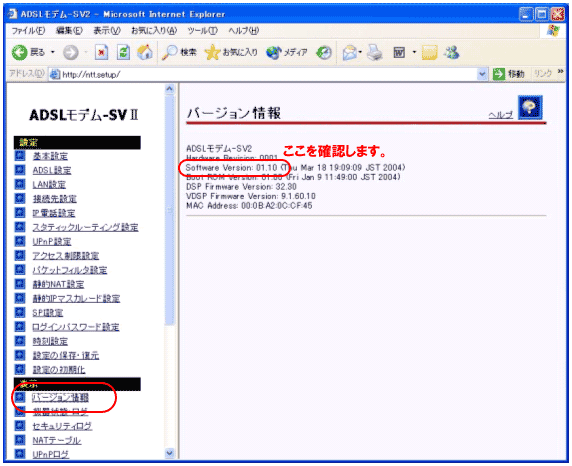This screenshot has height=466, width=572.
Task: Click the bullet icon beside 基本設定
Action: point(20,156)
